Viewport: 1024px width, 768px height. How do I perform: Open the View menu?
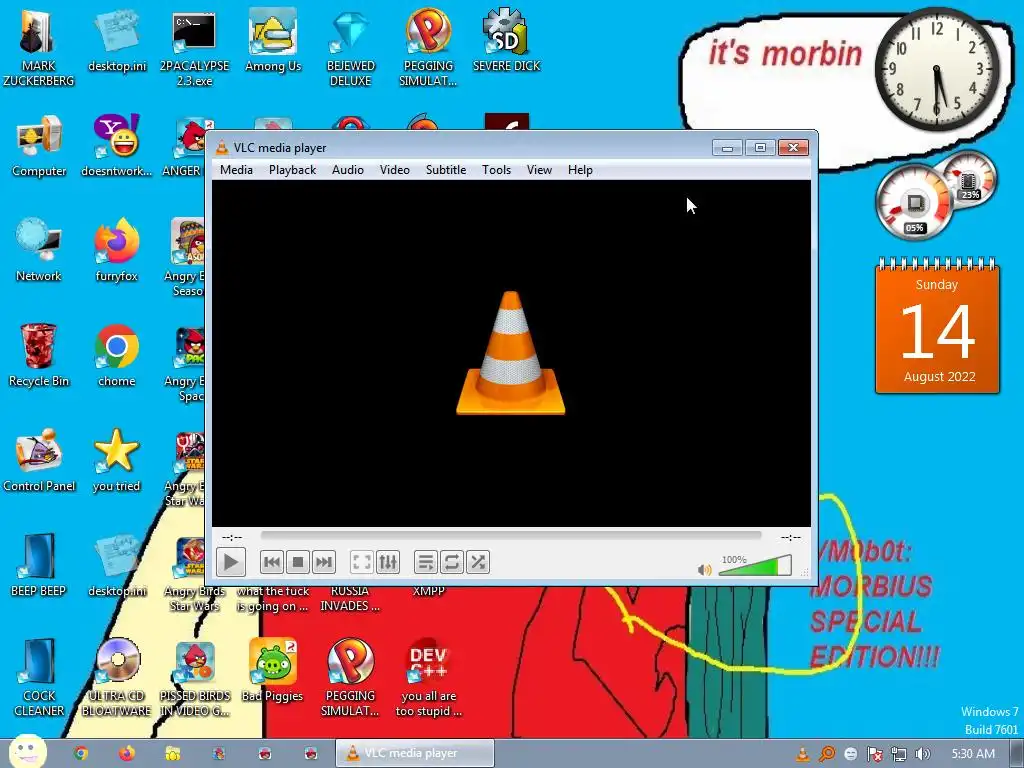(539, 170)
